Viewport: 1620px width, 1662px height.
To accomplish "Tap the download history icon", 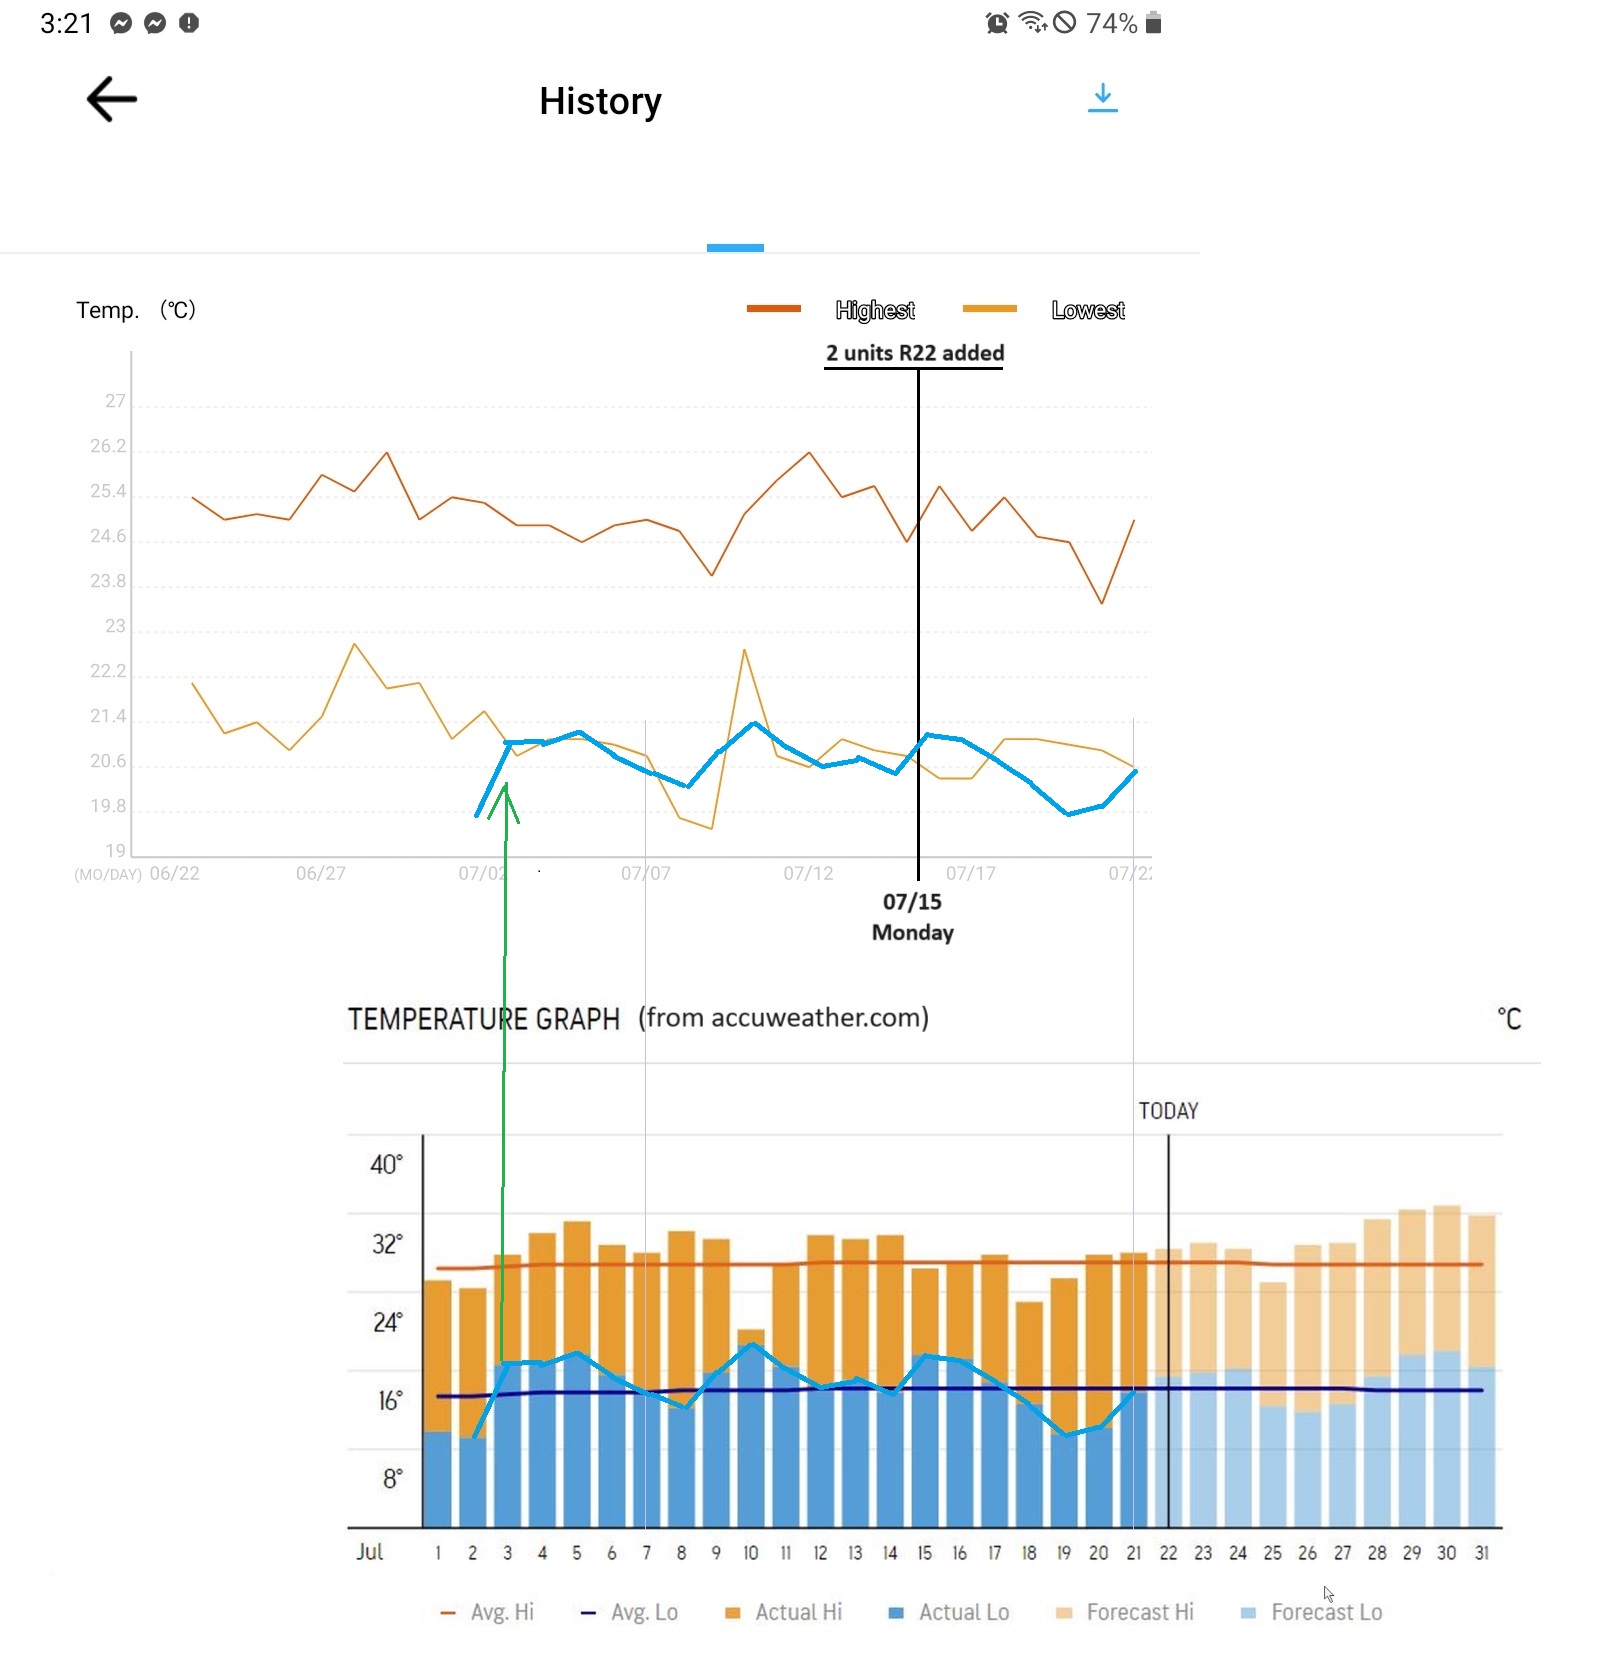I will [1102, 98].
